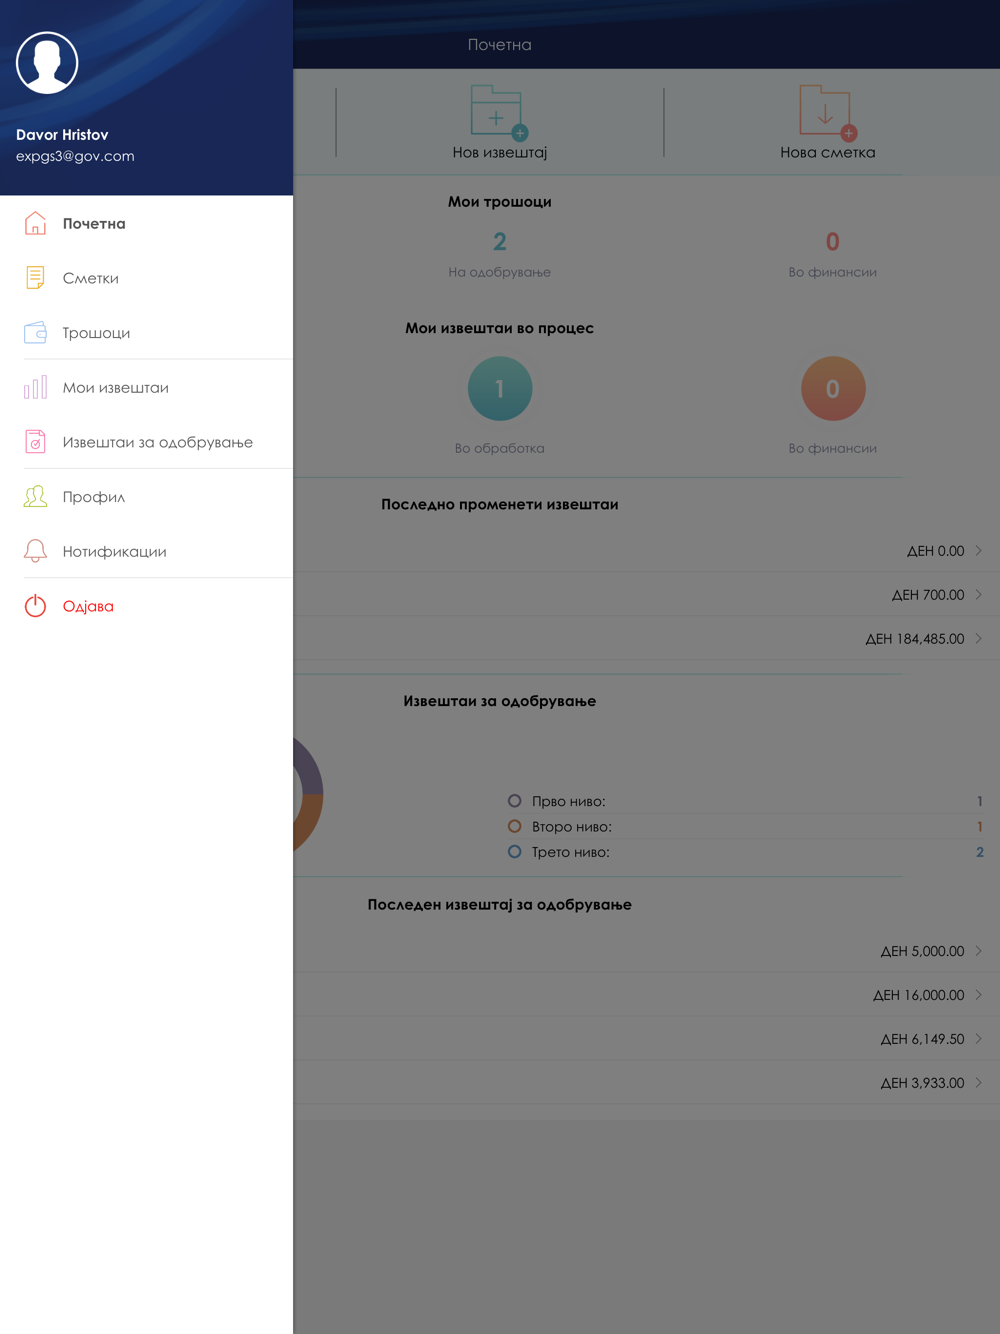The height and width of the screenshot is (1334, 1000).
Task: Open Почетна in the side menu
Action: click(x=146, y=223)
